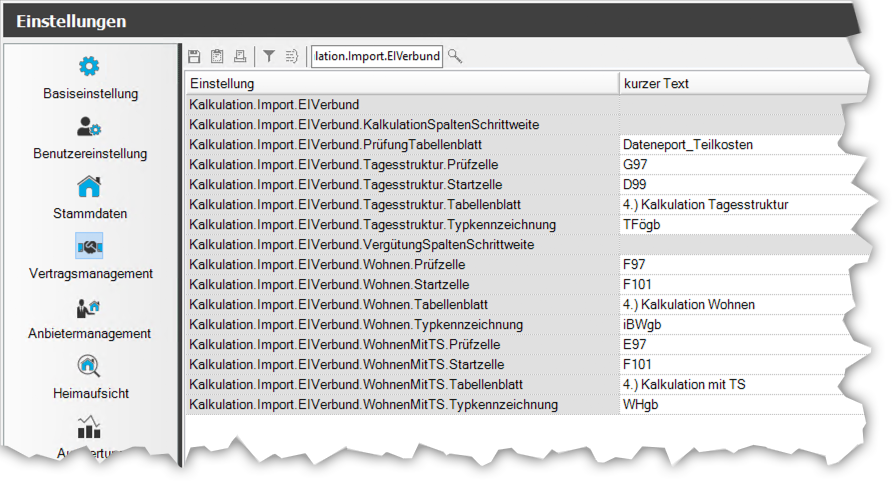Open Benutzereinstellung in the sidebar

pos(90,138)
